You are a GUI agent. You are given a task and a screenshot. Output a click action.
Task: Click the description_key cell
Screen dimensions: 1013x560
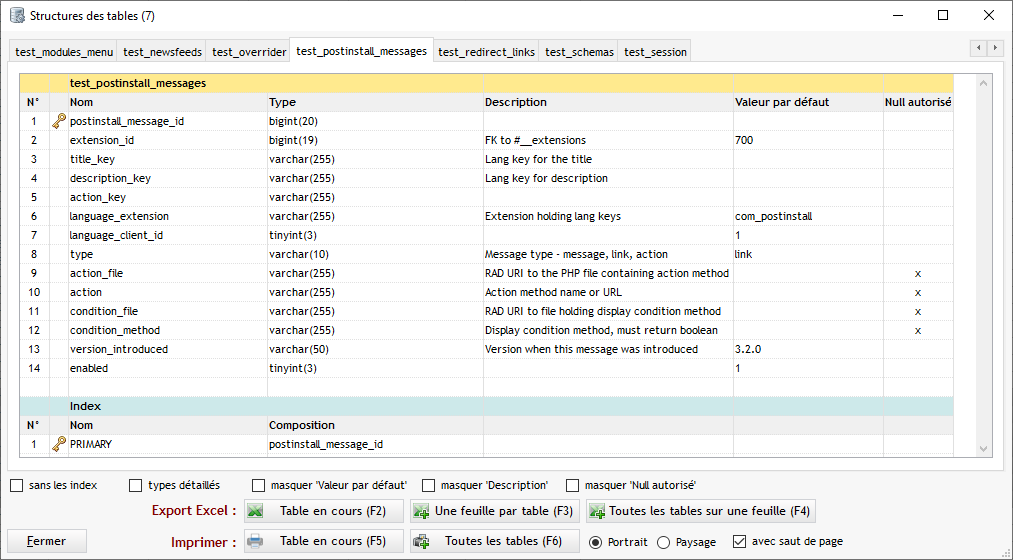[x=168, y=178]
